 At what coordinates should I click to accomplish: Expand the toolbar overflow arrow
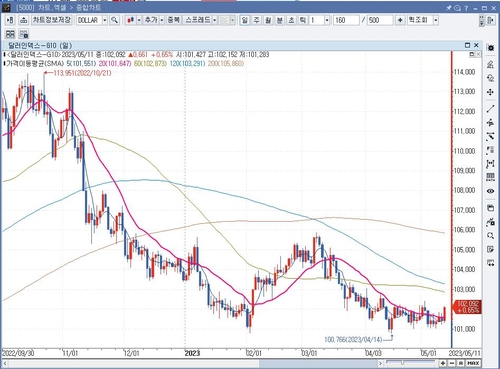[481, 21]
